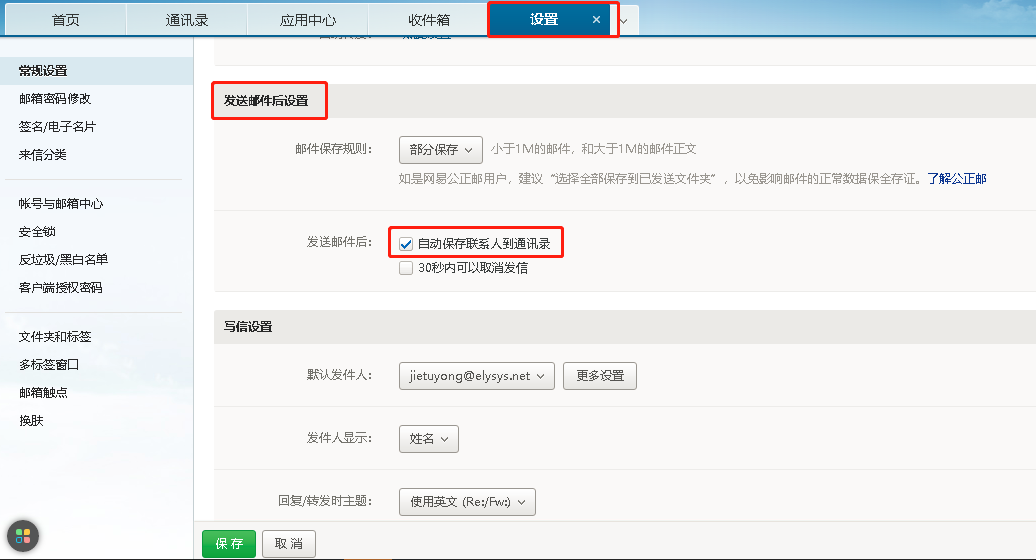Enable 30秒内可以取消发信 checkbox
Screen dimensions: 1036x560
[406, 268]
